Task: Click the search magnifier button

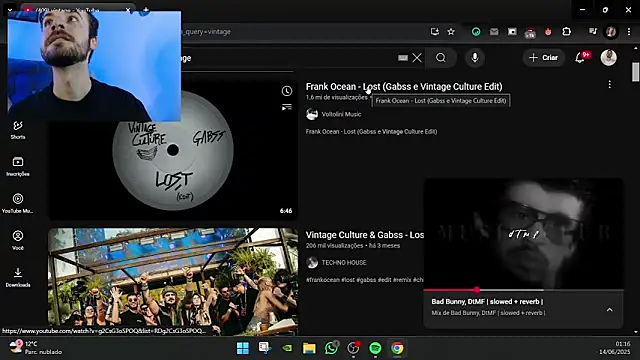Action: (441, 58)
